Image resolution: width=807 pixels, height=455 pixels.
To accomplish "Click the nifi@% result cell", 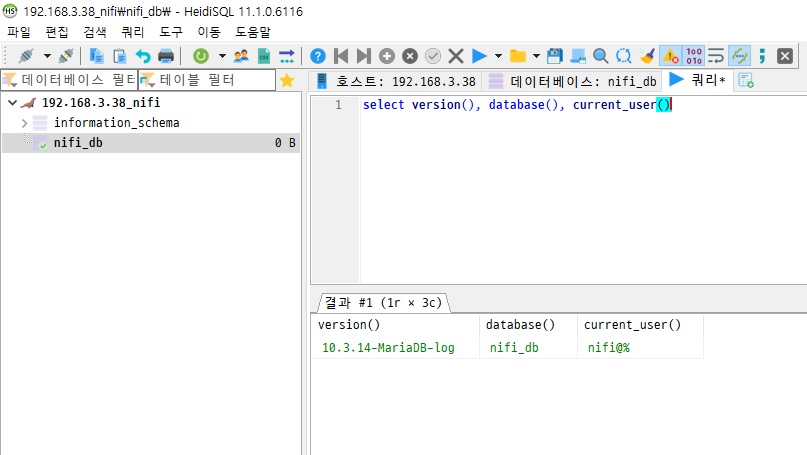I will pyautogui.click(x=640, y=347).
